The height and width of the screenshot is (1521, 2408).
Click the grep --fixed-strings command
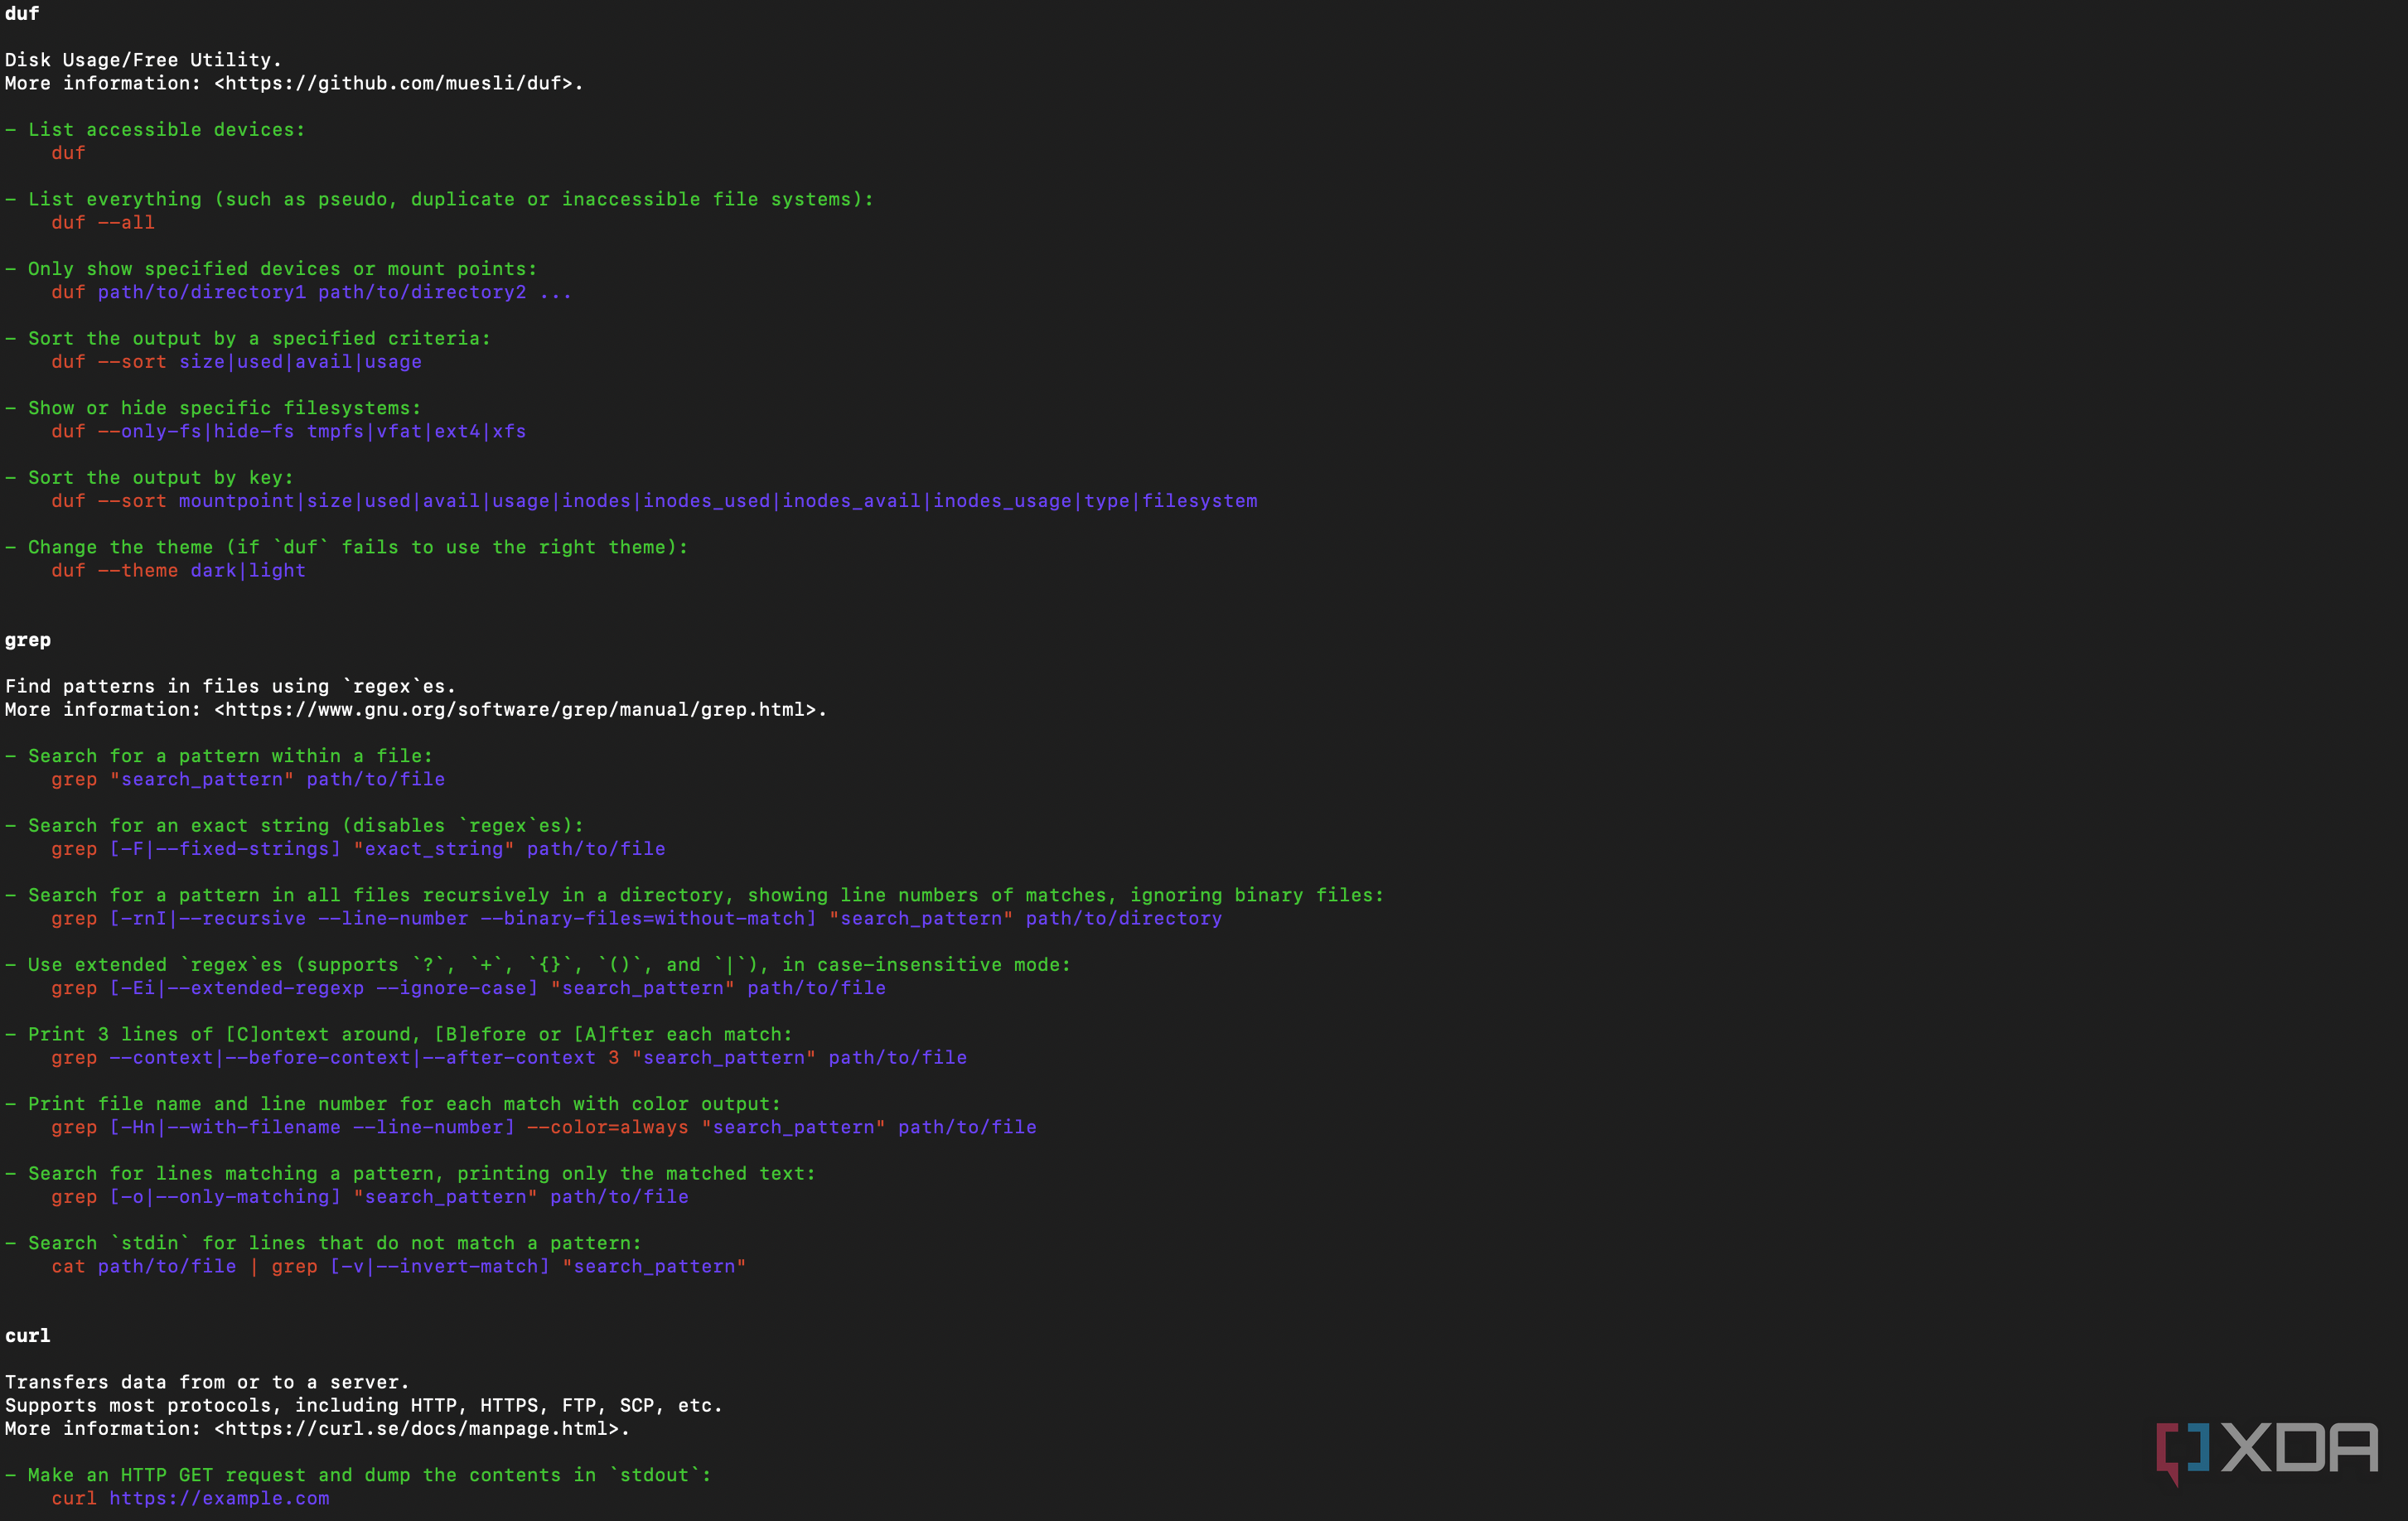pyautogui.click(x=359, y=848)
